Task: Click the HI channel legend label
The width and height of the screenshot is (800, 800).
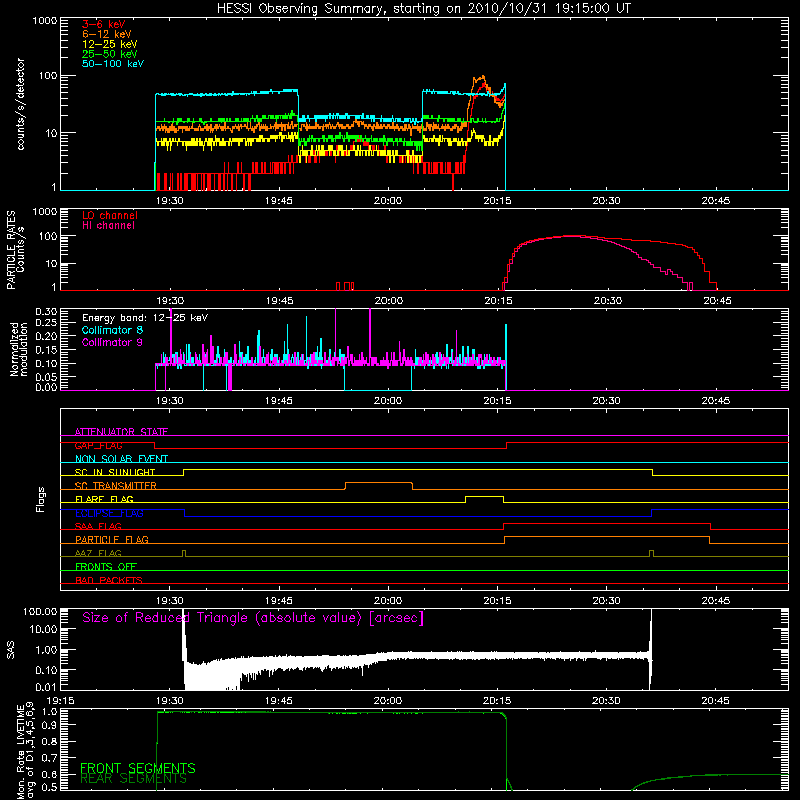Action: [108, 226]
